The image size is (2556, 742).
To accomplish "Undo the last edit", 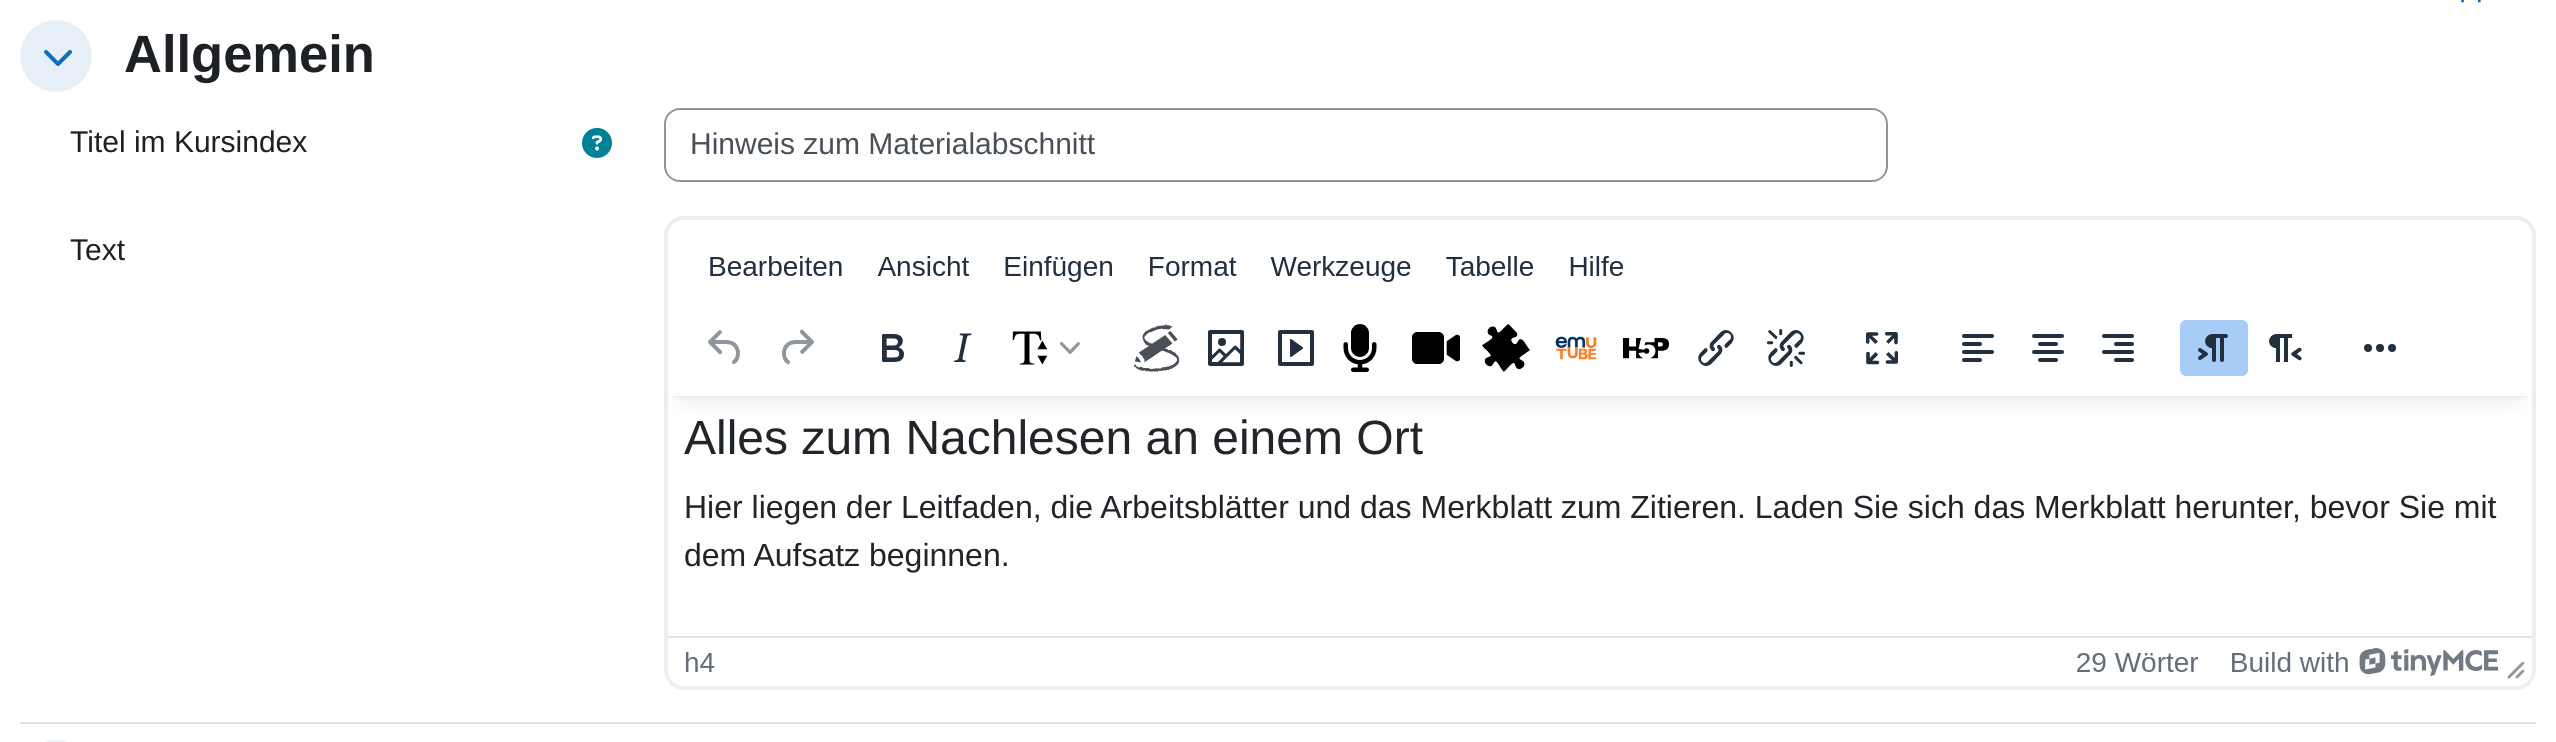I will [x=724, y=348].
